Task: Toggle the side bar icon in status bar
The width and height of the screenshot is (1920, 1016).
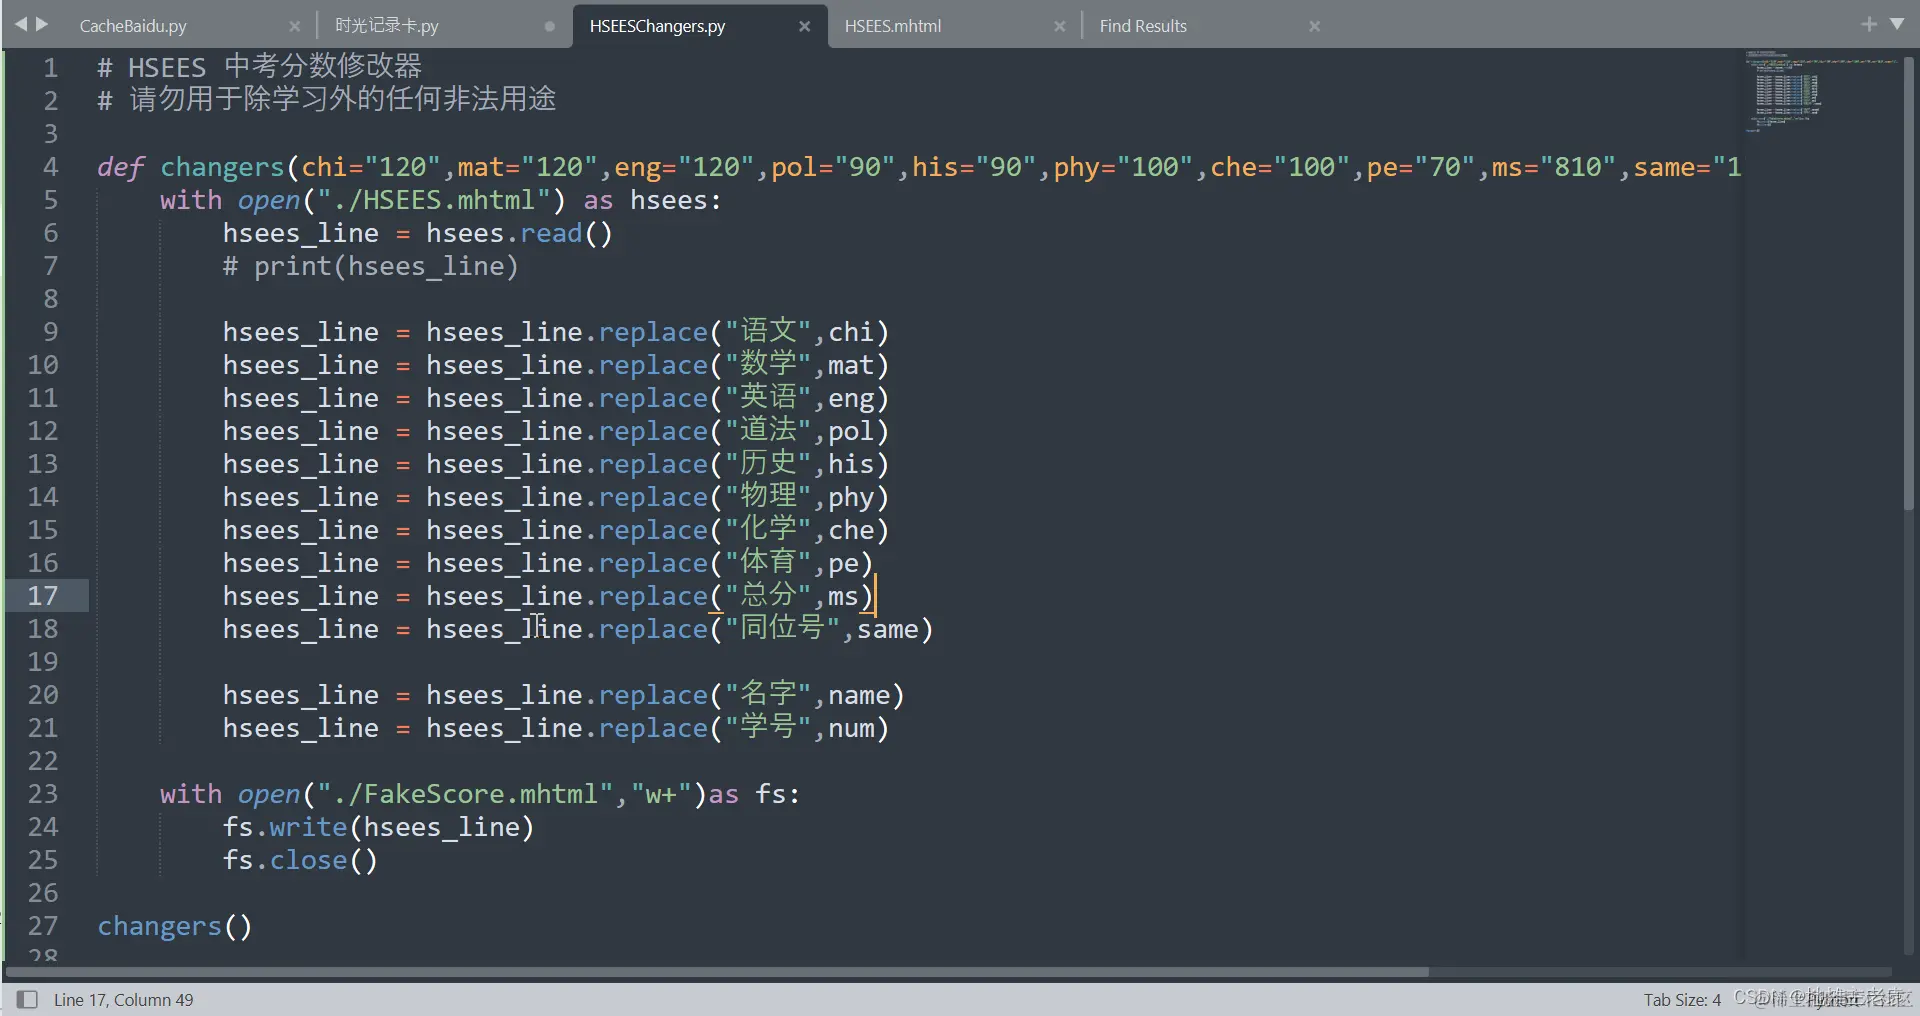Action: click(x=27, y=999)
